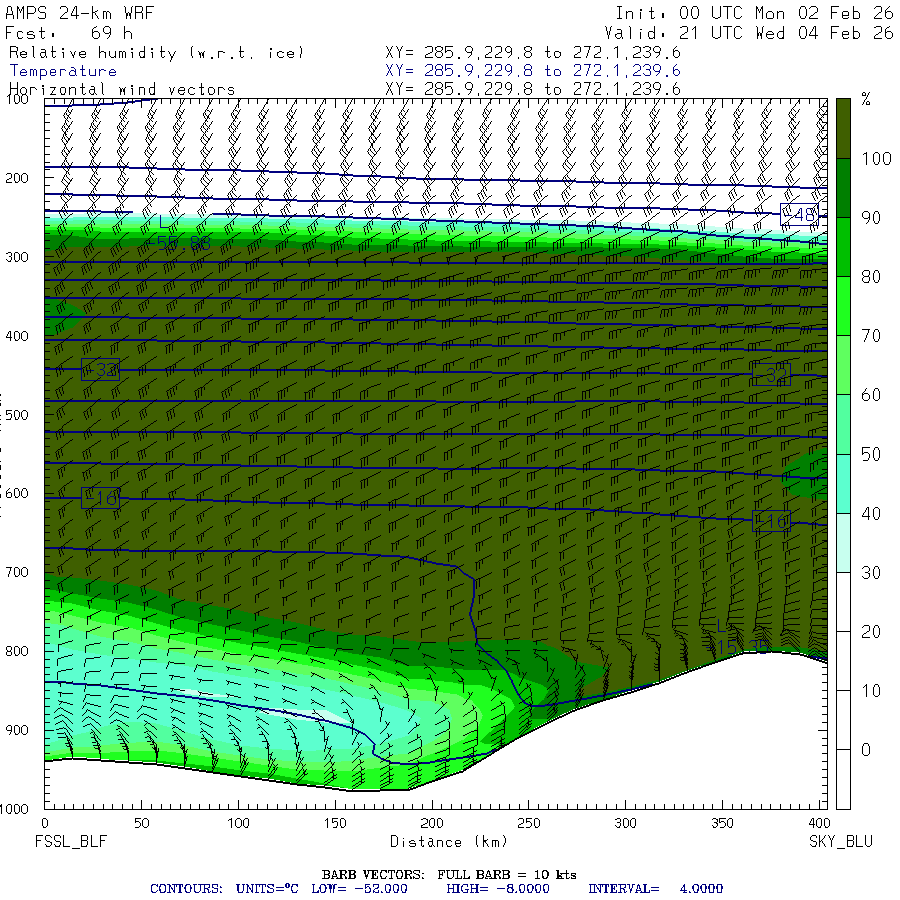Click the 'Fcst: 69 h' forecast label
Viewport: 900px width, 900px height.
[x=69, y=33]
